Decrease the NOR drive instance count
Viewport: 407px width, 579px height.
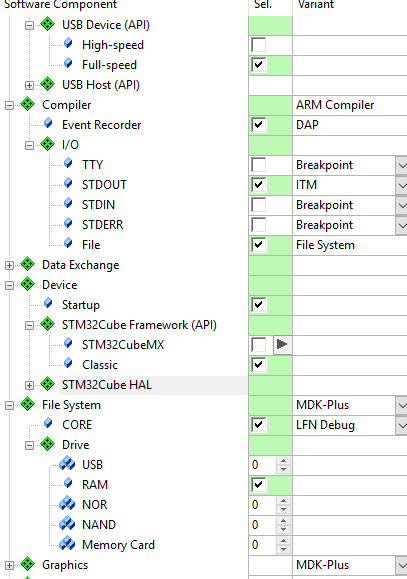(x=283, y=509)
